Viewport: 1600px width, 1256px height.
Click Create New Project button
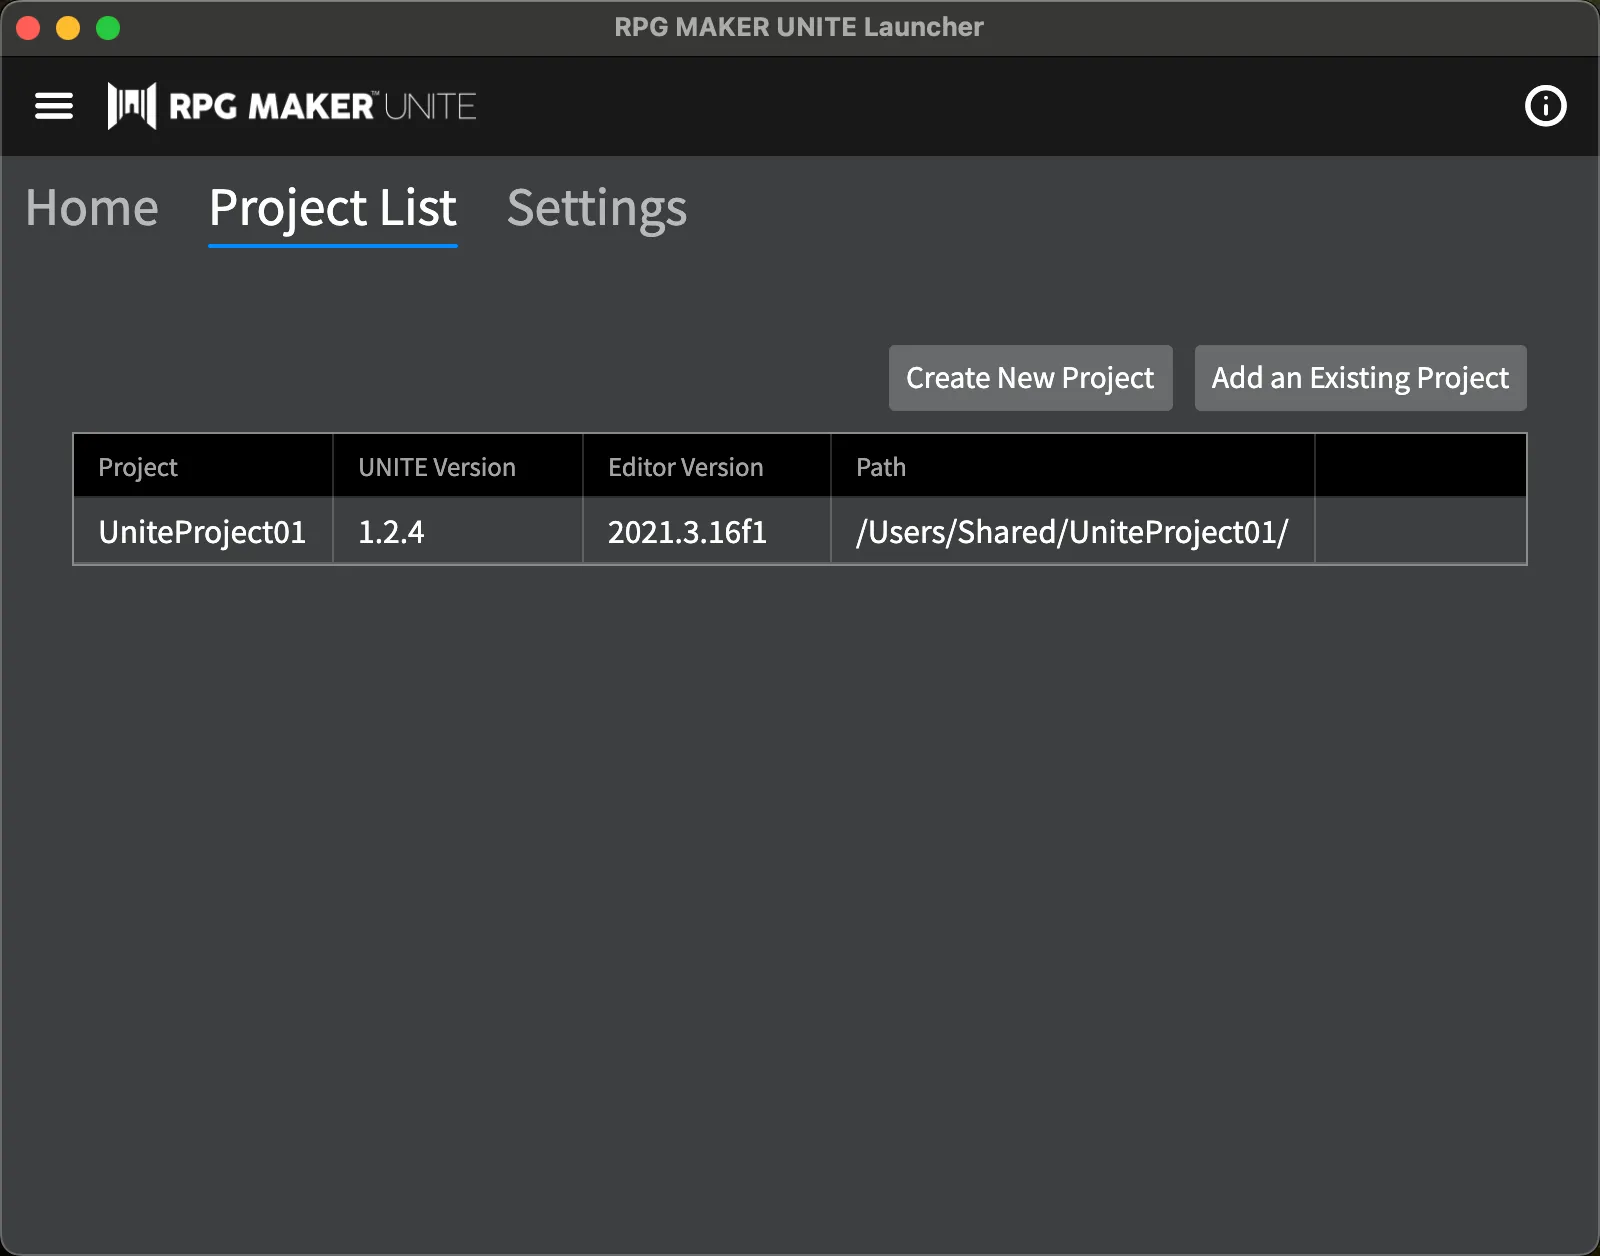(x=1030, y=378)
